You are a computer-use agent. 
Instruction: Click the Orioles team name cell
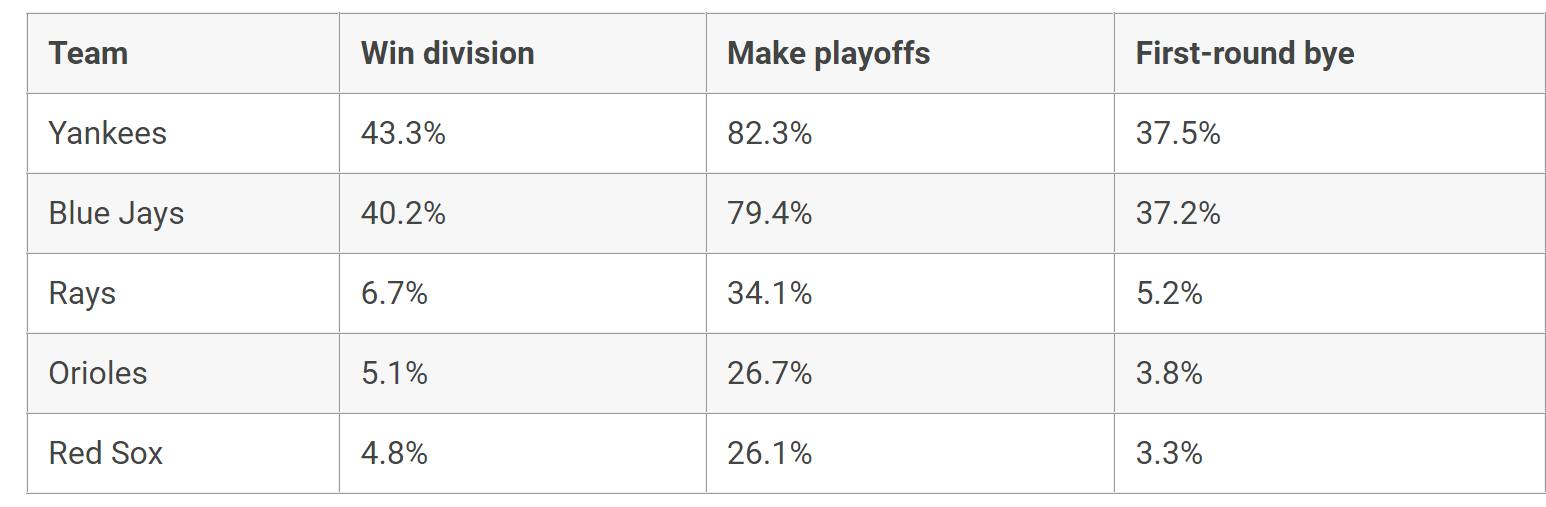pos(97,373)
